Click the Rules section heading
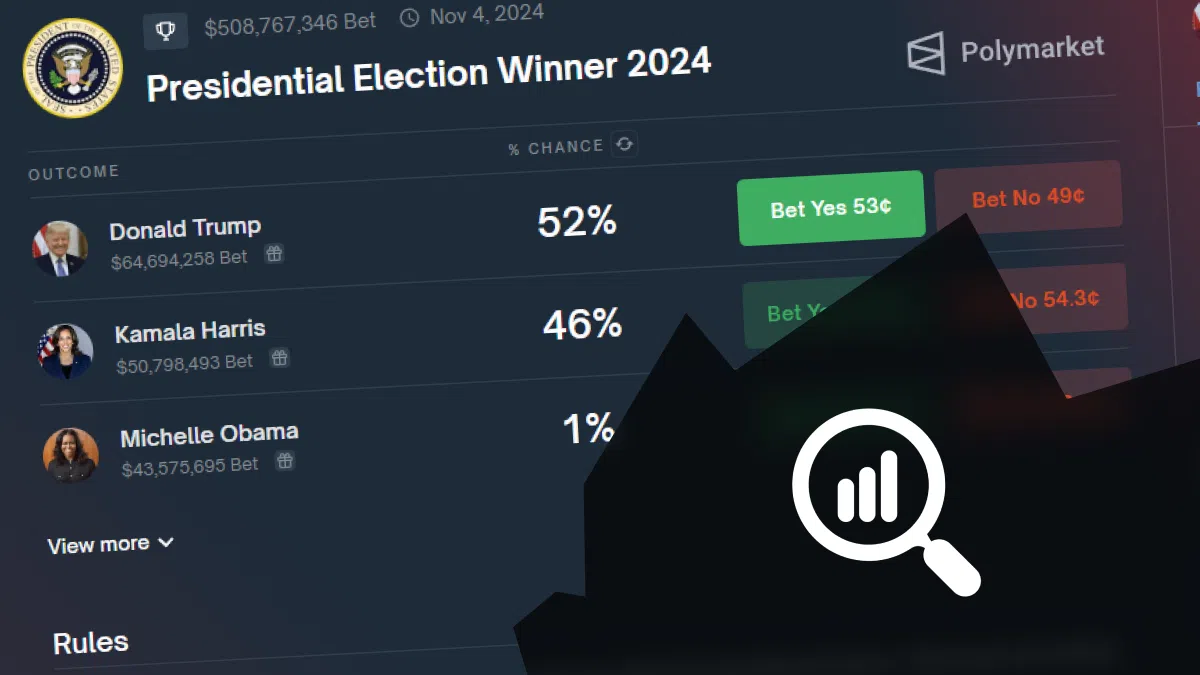The image size is (1200, 675). [91, 642]
